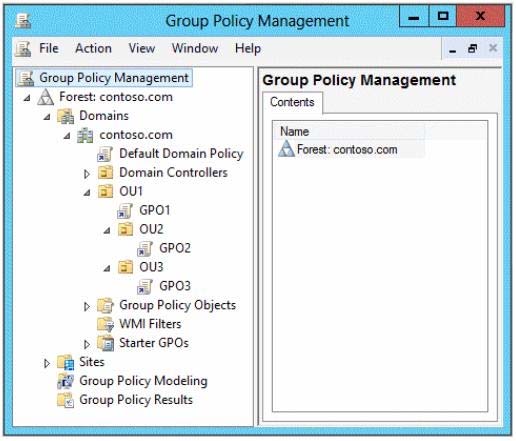Click the Sites folder icon
The height and width of the screenshot is (441, 516).
pyautogui.click(x=65, y=362)
